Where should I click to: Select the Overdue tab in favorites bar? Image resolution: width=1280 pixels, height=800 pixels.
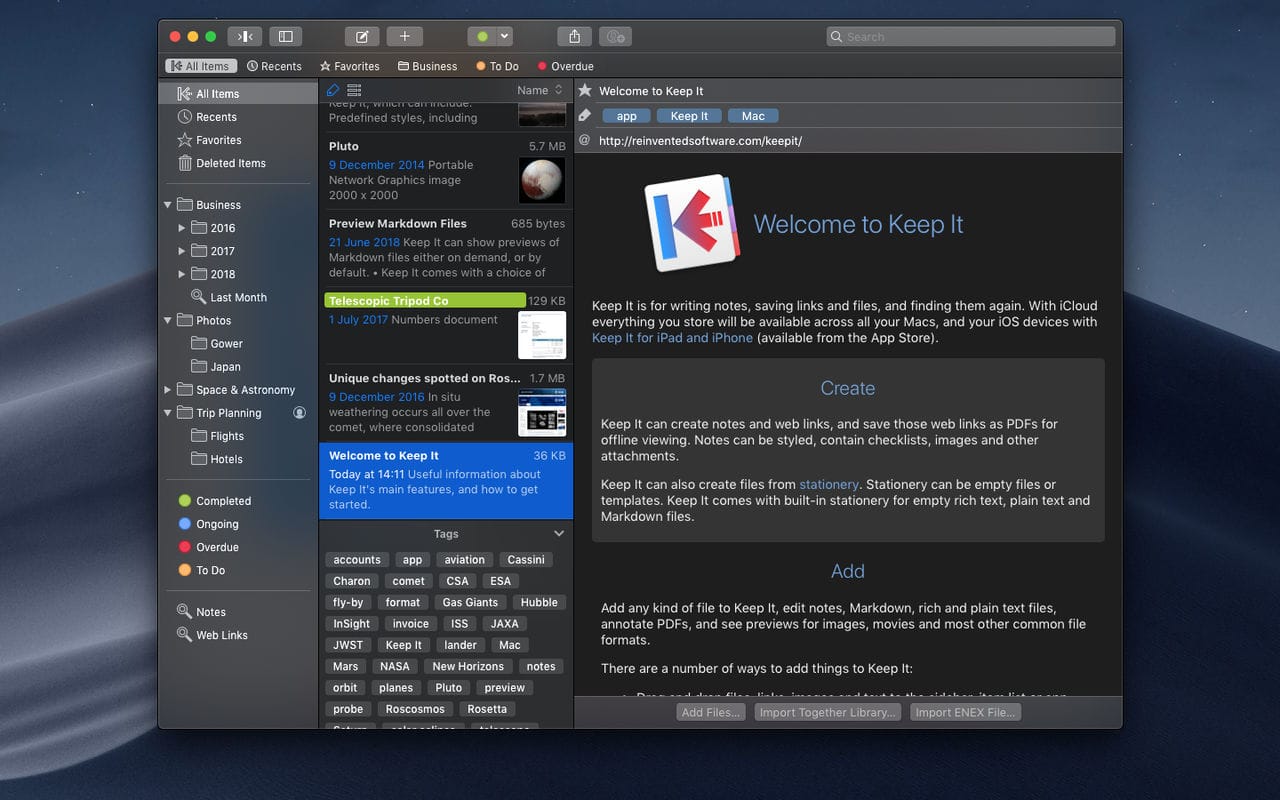(x=565, y=66)
